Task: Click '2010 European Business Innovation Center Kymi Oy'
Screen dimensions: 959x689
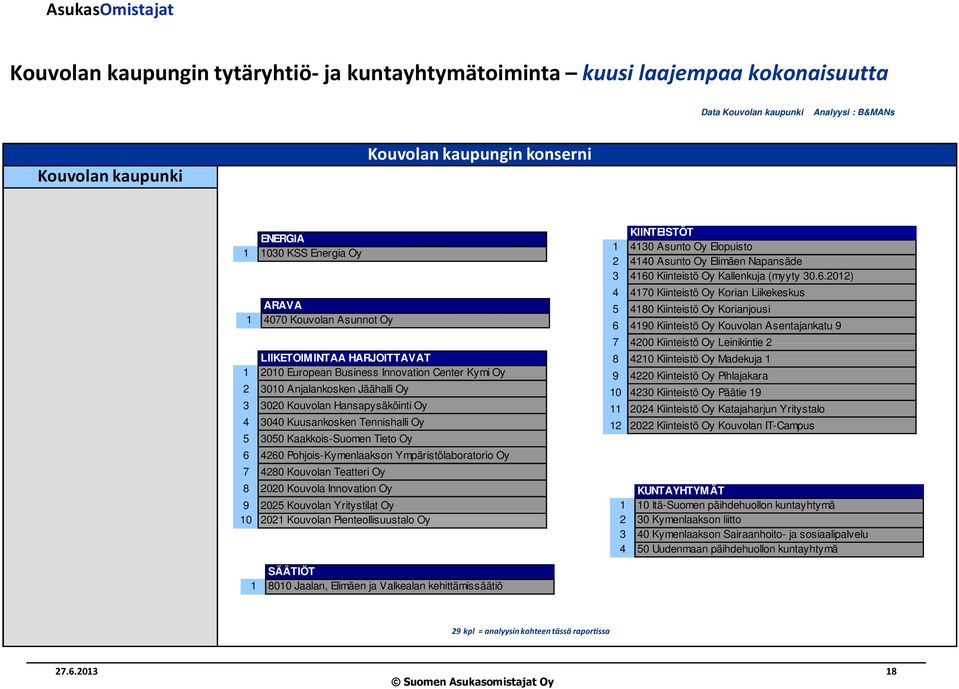Action: tap(402, 372)
